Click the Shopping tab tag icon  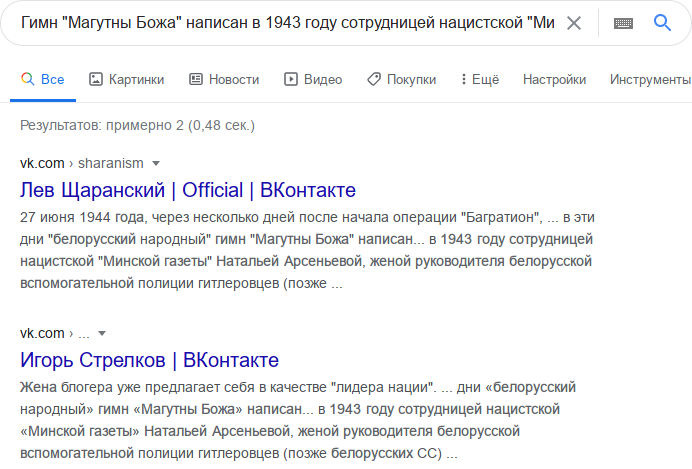pyautogui.click(x=373, y=79)
